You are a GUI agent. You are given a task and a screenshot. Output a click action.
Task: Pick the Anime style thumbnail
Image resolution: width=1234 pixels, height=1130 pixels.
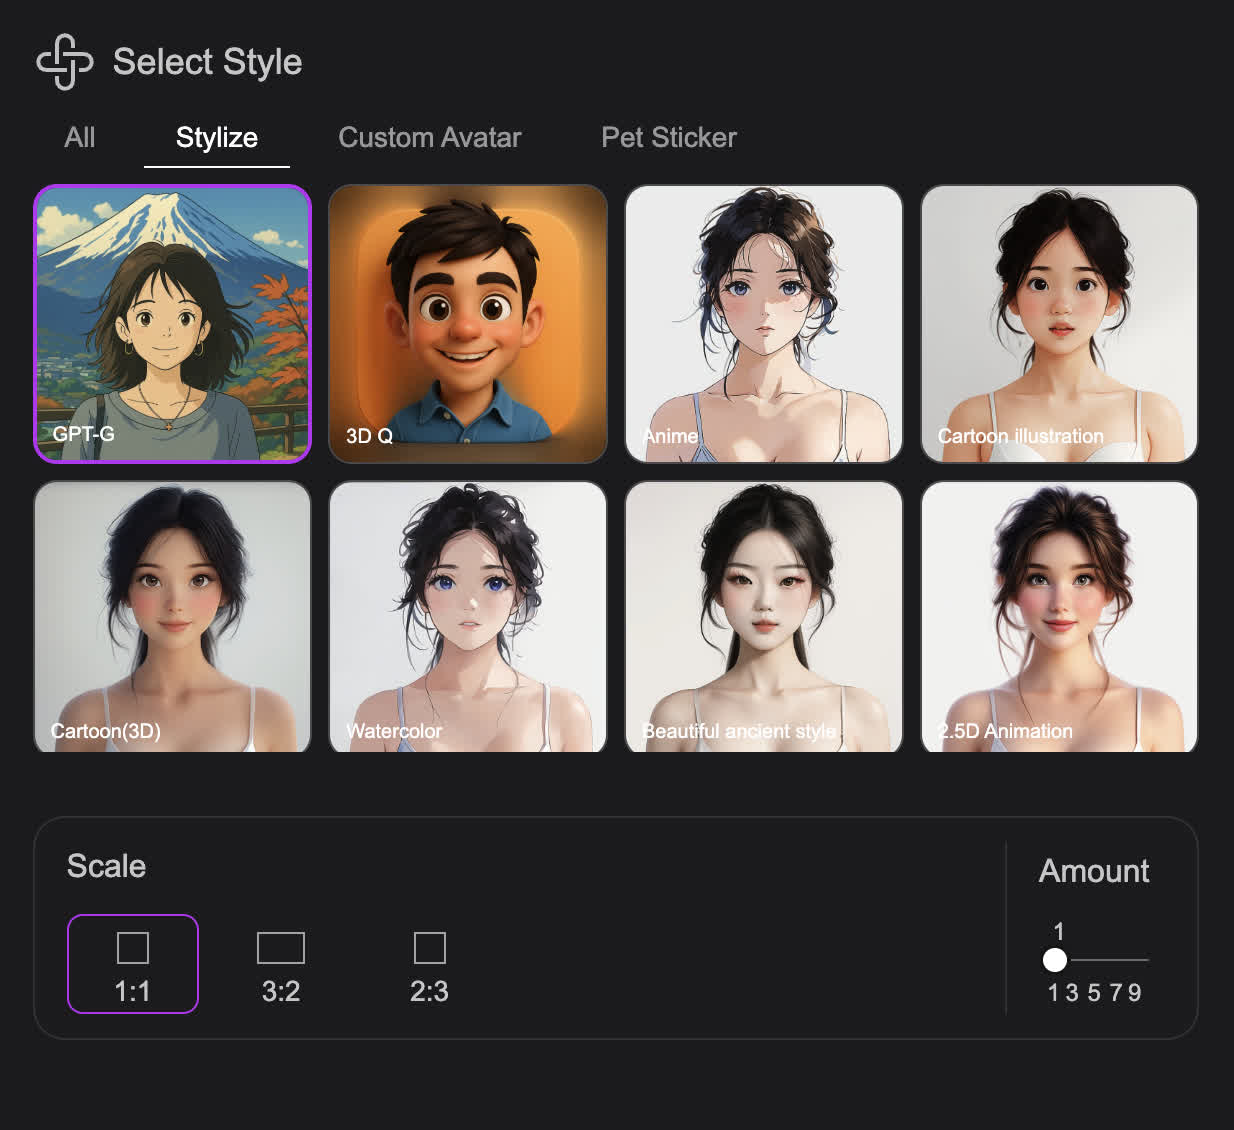click(764, 324)
